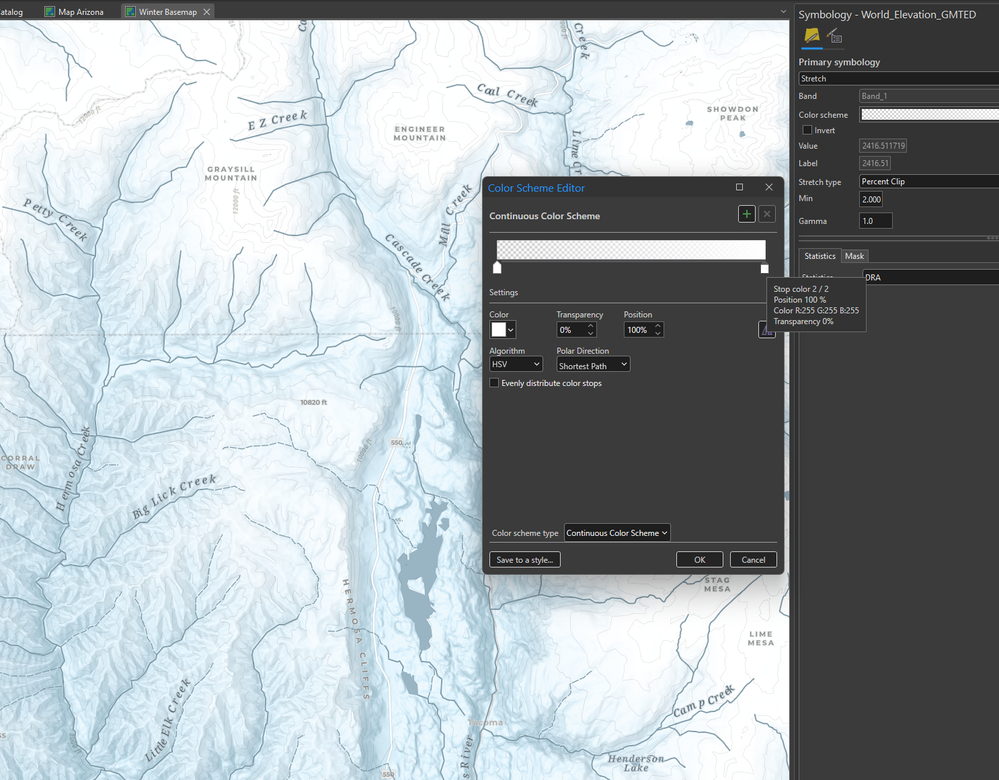The width and height of the screenshot is (999, 780).
Task: Click the disabled delete color stop icon
Action: [x=767, y=214]
